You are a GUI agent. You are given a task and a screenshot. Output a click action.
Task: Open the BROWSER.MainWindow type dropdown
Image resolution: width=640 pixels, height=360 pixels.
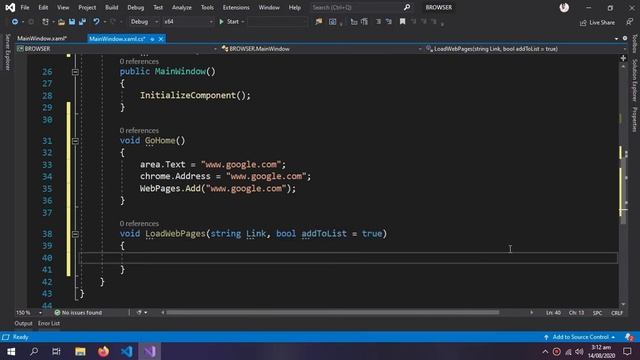click(x=321, y=49)
